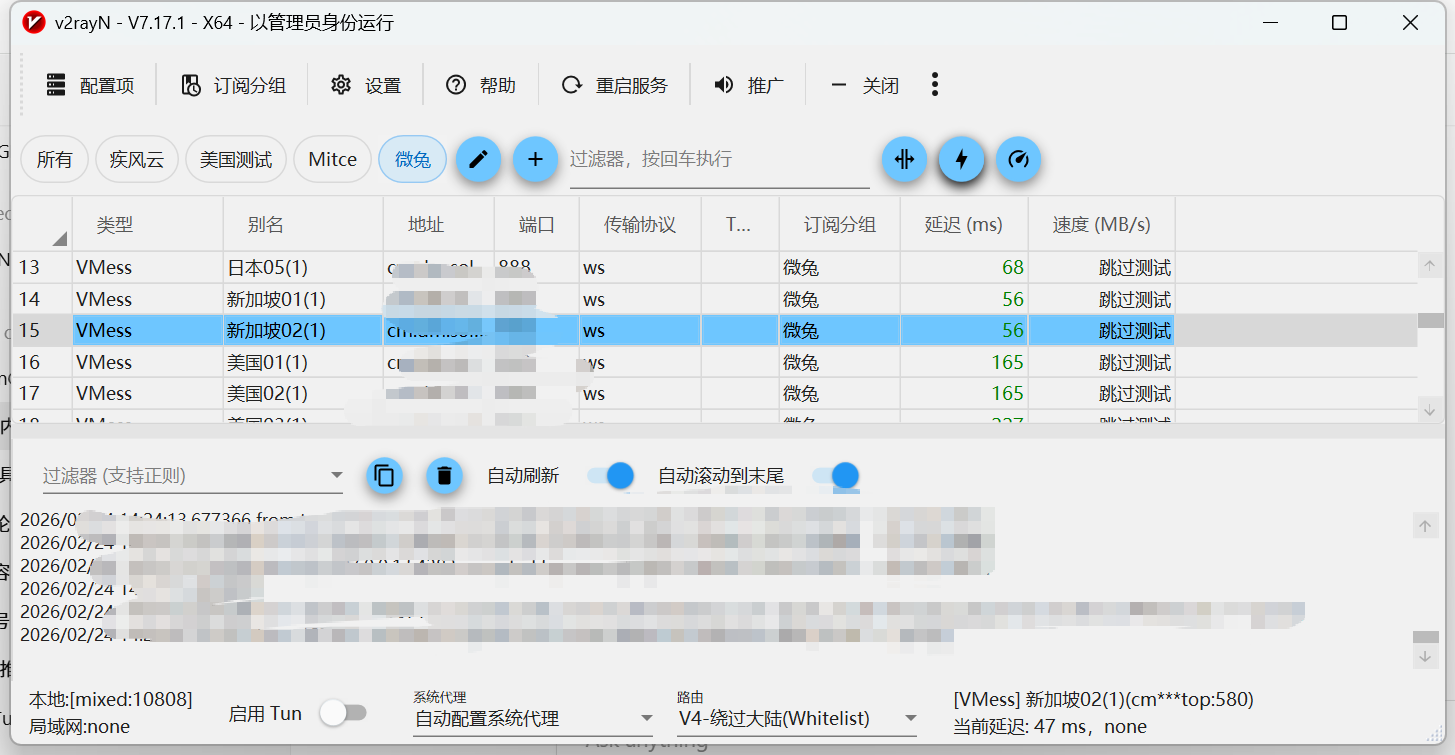Open the 帮助 menu
The width and height of the screenshot is (1455, 755).
481,85
